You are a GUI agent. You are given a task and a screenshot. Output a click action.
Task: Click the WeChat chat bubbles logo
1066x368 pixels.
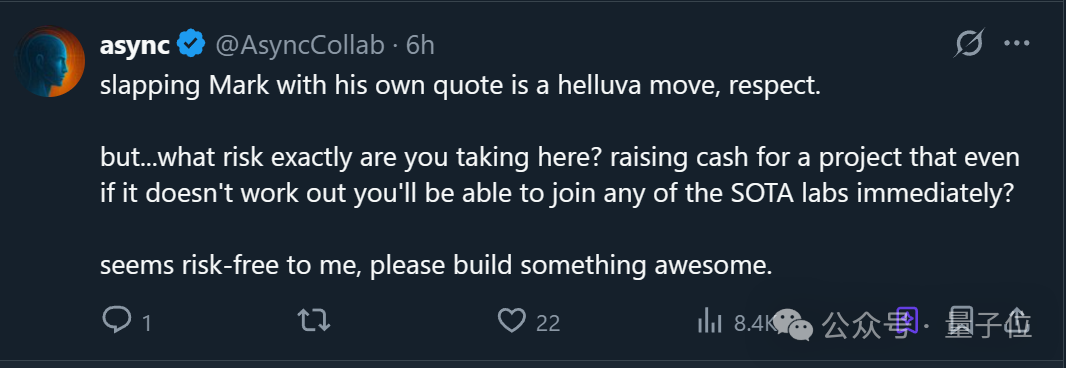tap(793, 324)
